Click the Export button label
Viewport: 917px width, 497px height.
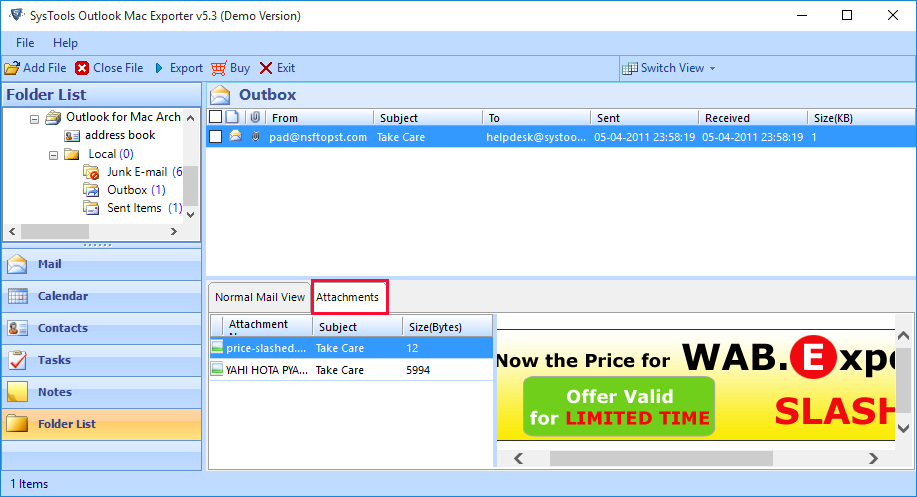(186, 68)
